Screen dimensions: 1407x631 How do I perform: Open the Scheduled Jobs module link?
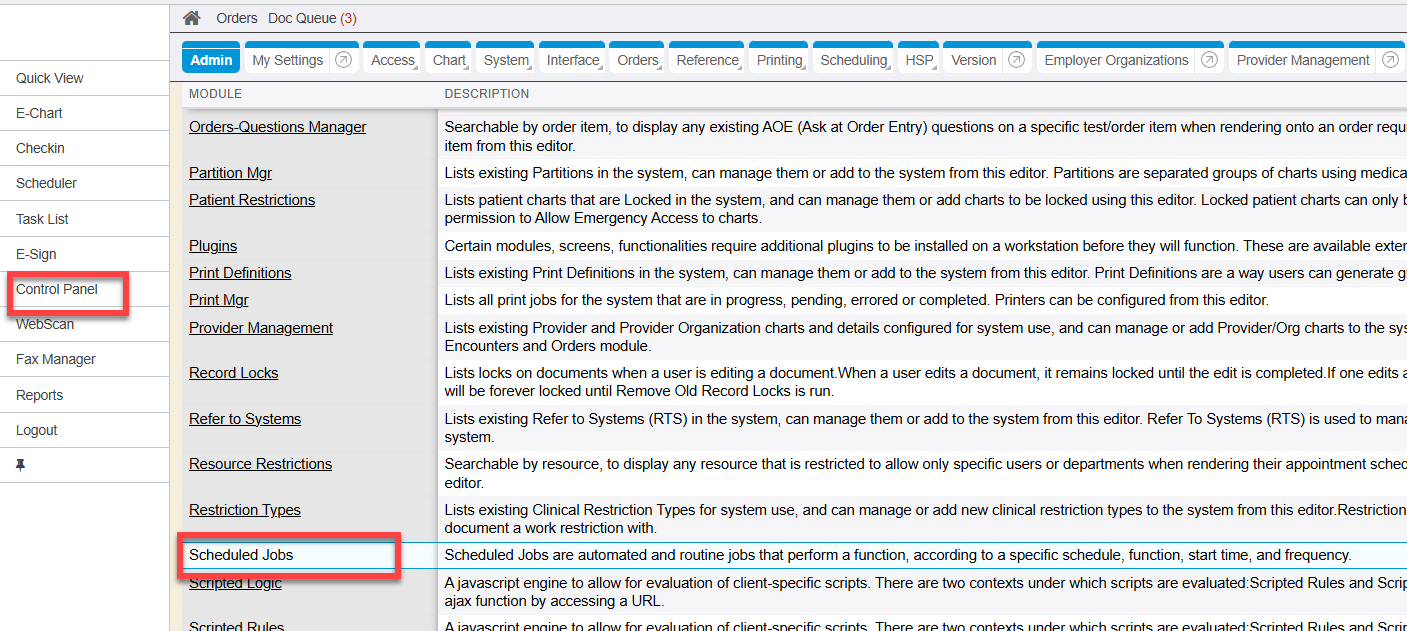coord(241,555)
